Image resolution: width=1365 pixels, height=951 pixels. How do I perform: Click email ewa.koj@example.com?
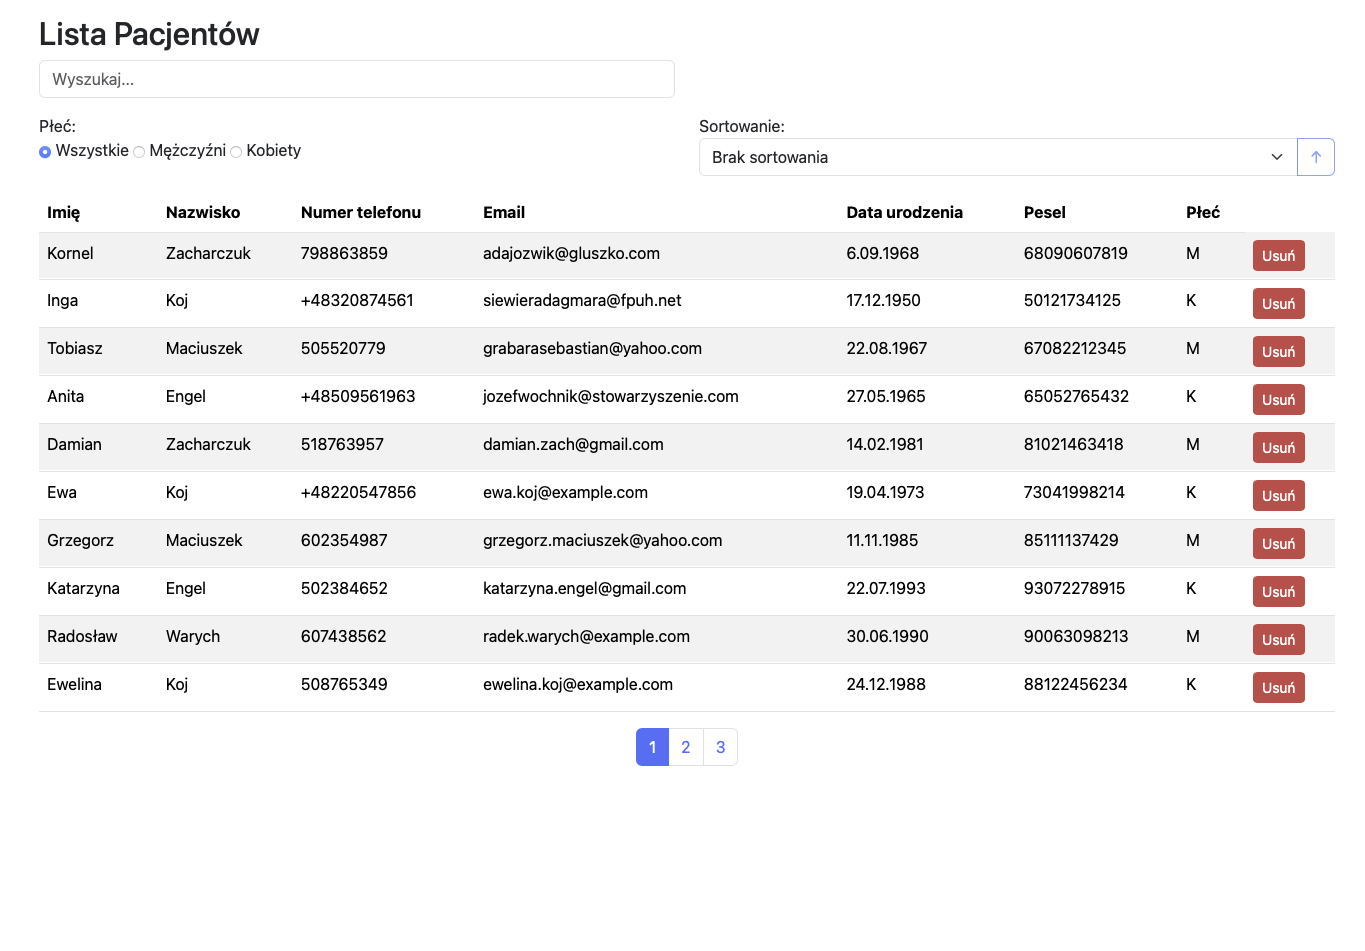(x=565, y=492)
